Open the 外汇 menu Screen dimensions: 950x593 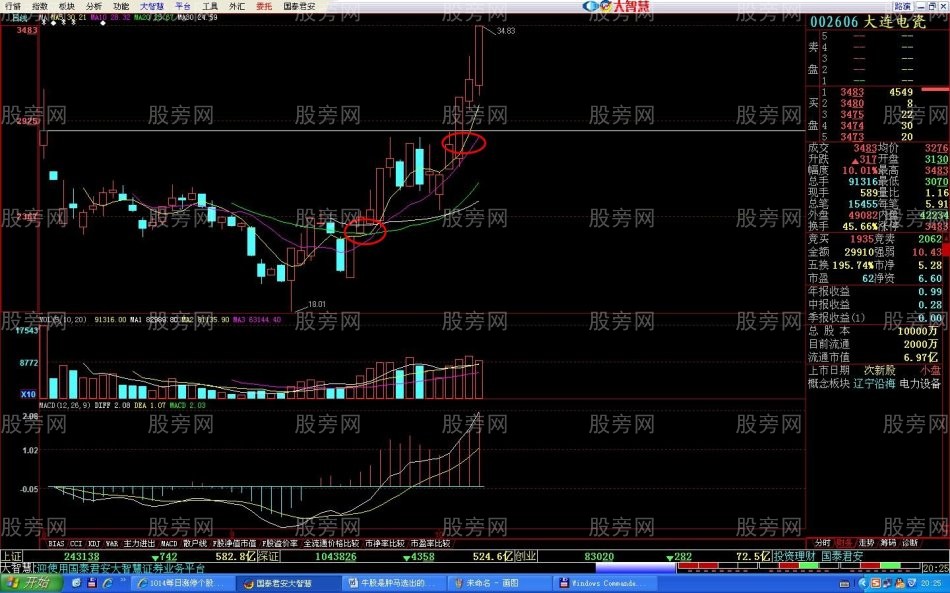[x=237, y=6]
